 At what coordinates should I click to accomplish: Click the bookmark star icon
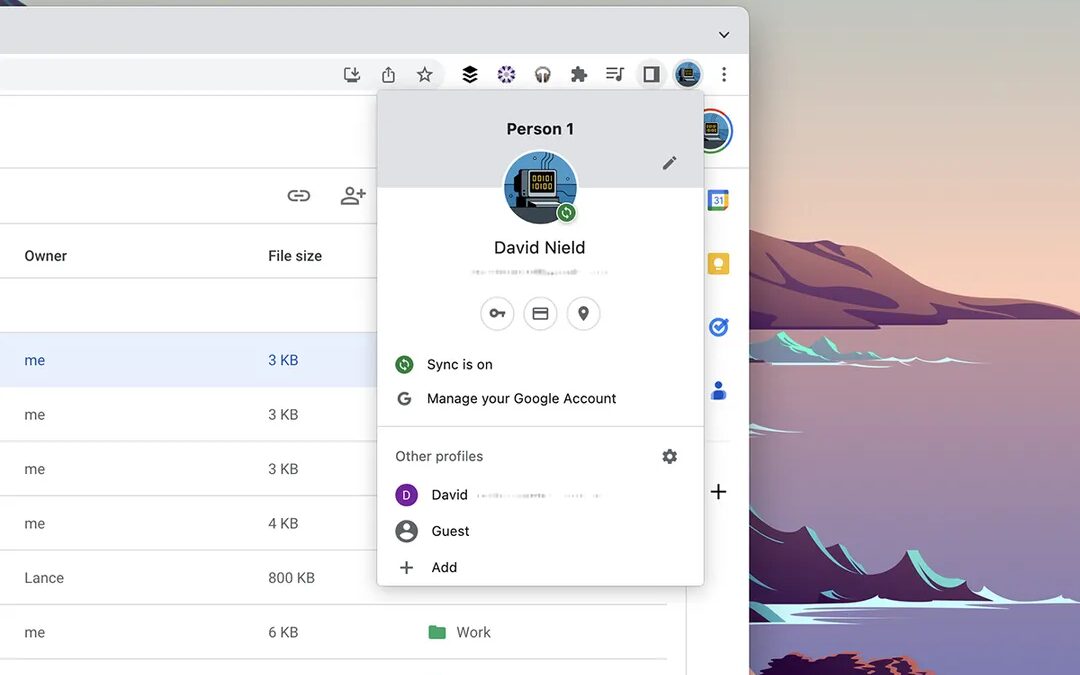425,74
